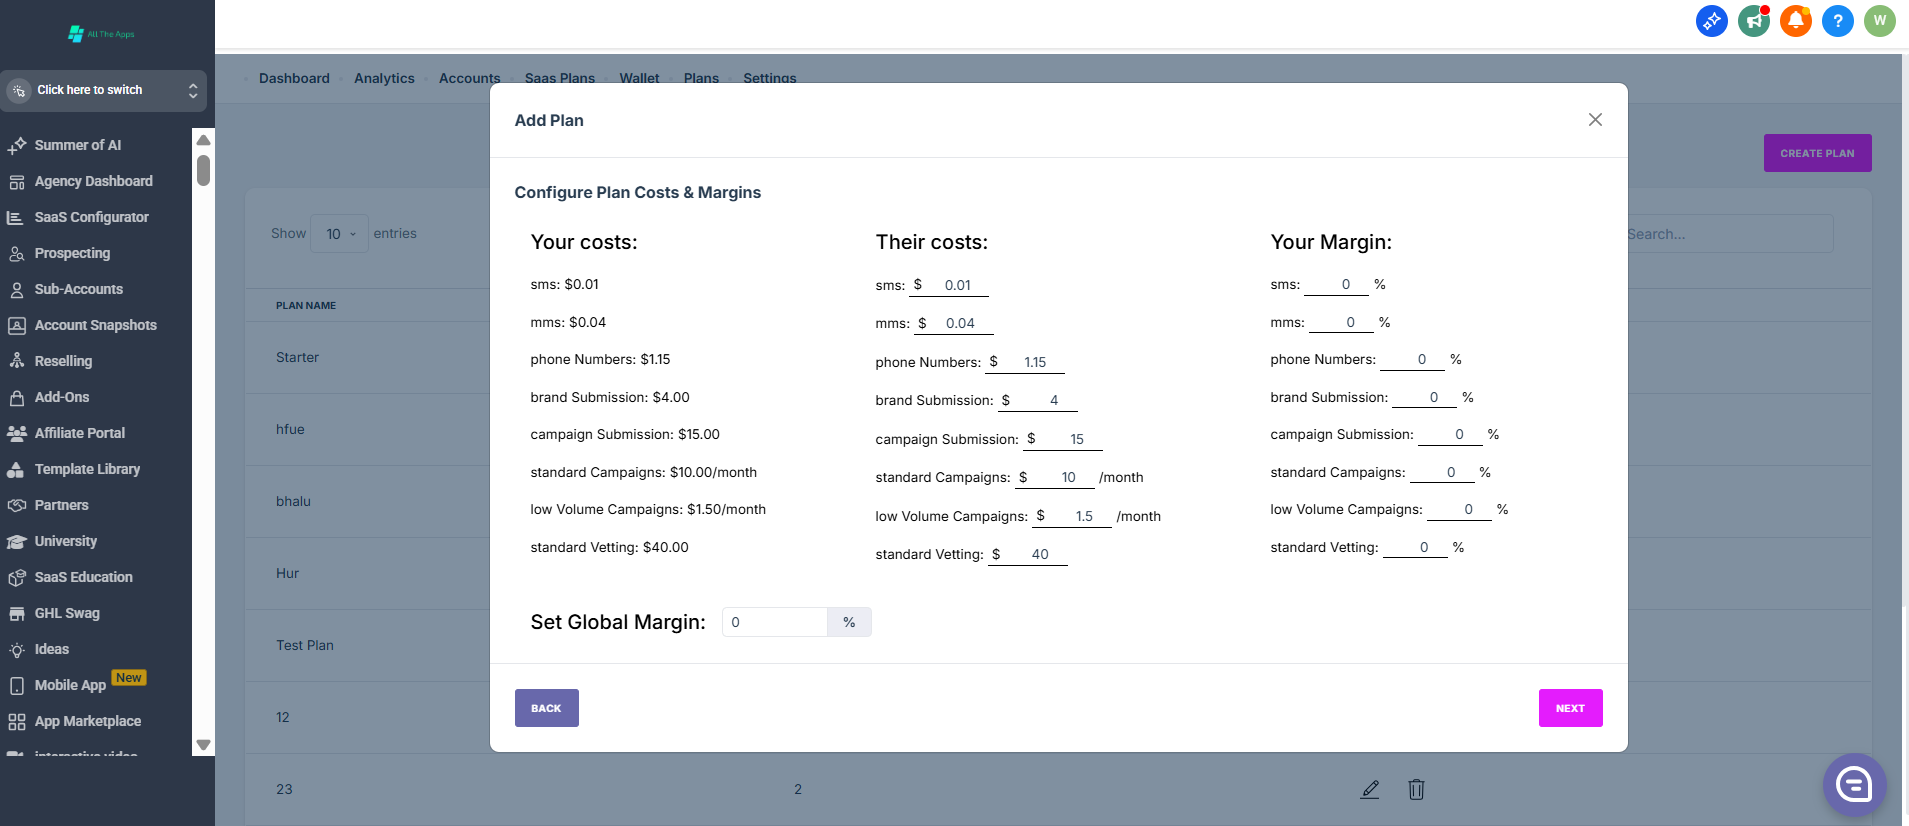
Task: Open the Click here to switch dropdown
Action: (103, 90)
